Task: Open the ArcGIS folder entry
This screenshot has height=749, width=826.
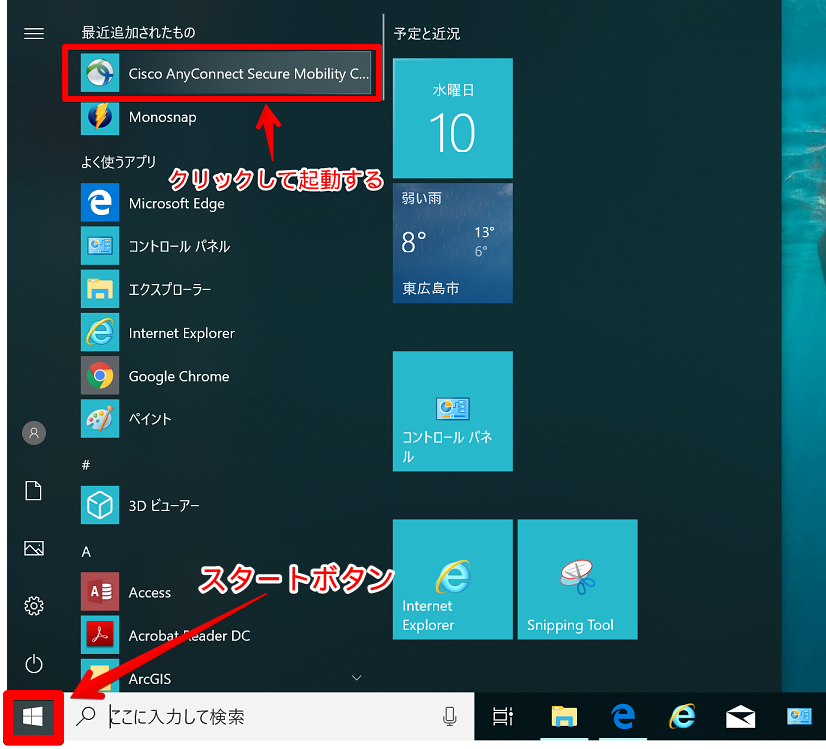Action: coord(150,678)
